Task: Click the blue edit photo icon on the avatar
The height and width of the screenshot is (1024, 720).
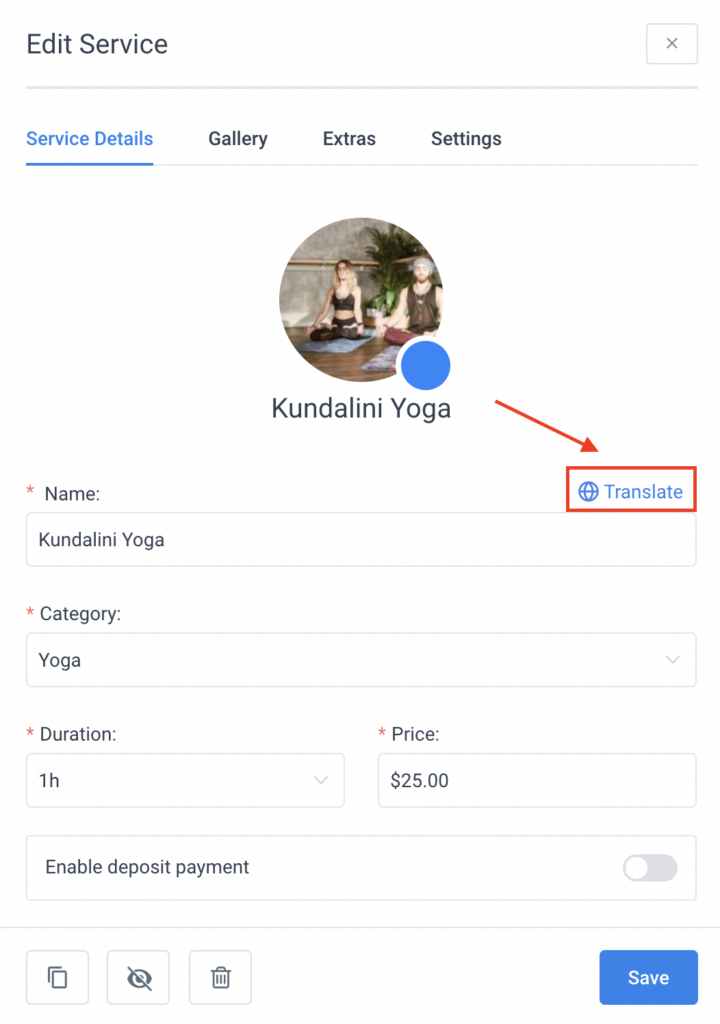Action: [425, 365]
